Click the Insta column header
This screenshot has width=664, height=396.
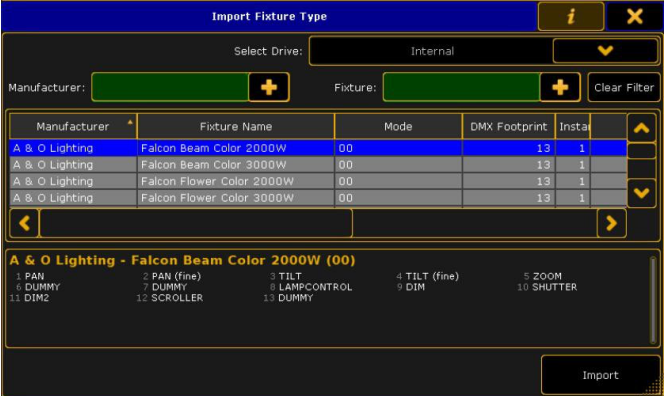pyautogui.click(x=573, y=126)
